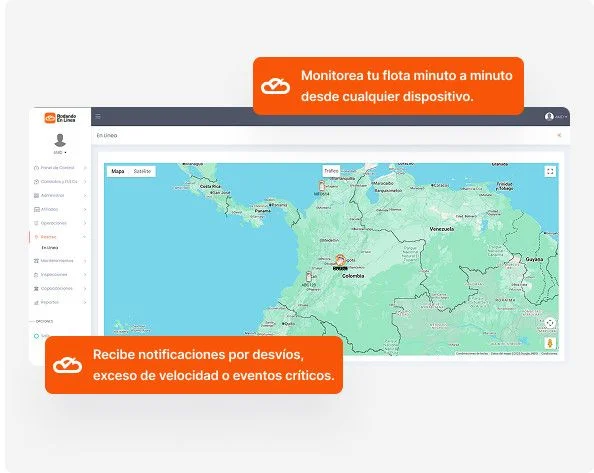Click the sidebar user avatar silhouette

coord(60,140)
